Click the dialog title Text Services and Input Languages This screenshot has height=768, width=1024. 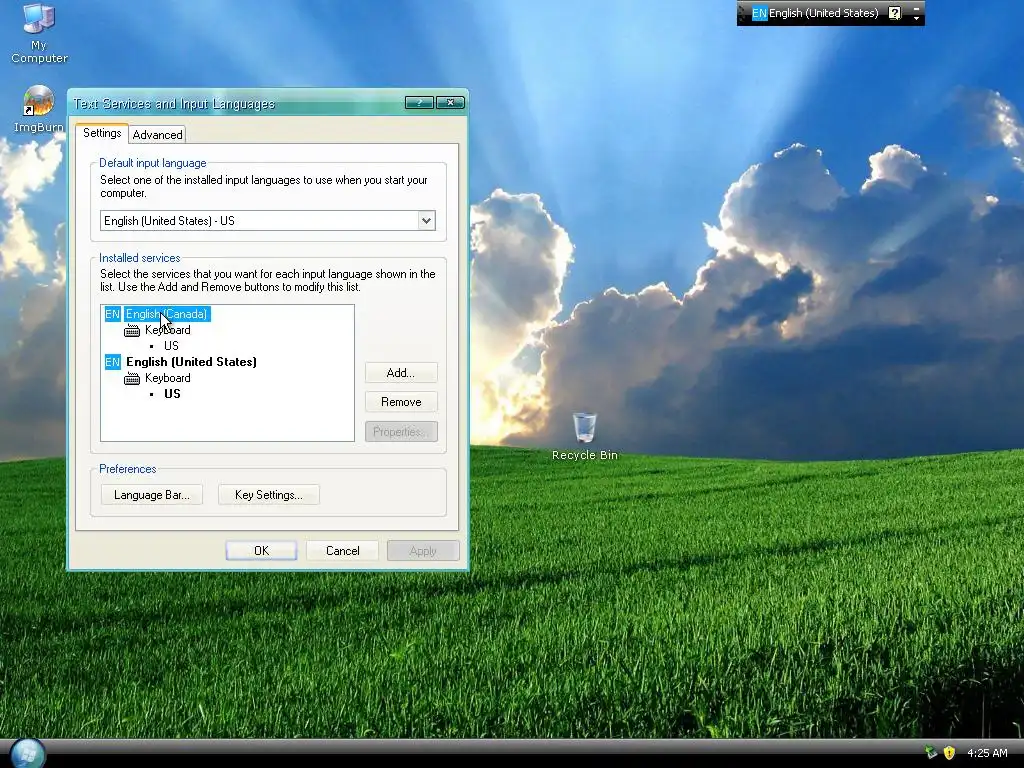tap(174, 104)
